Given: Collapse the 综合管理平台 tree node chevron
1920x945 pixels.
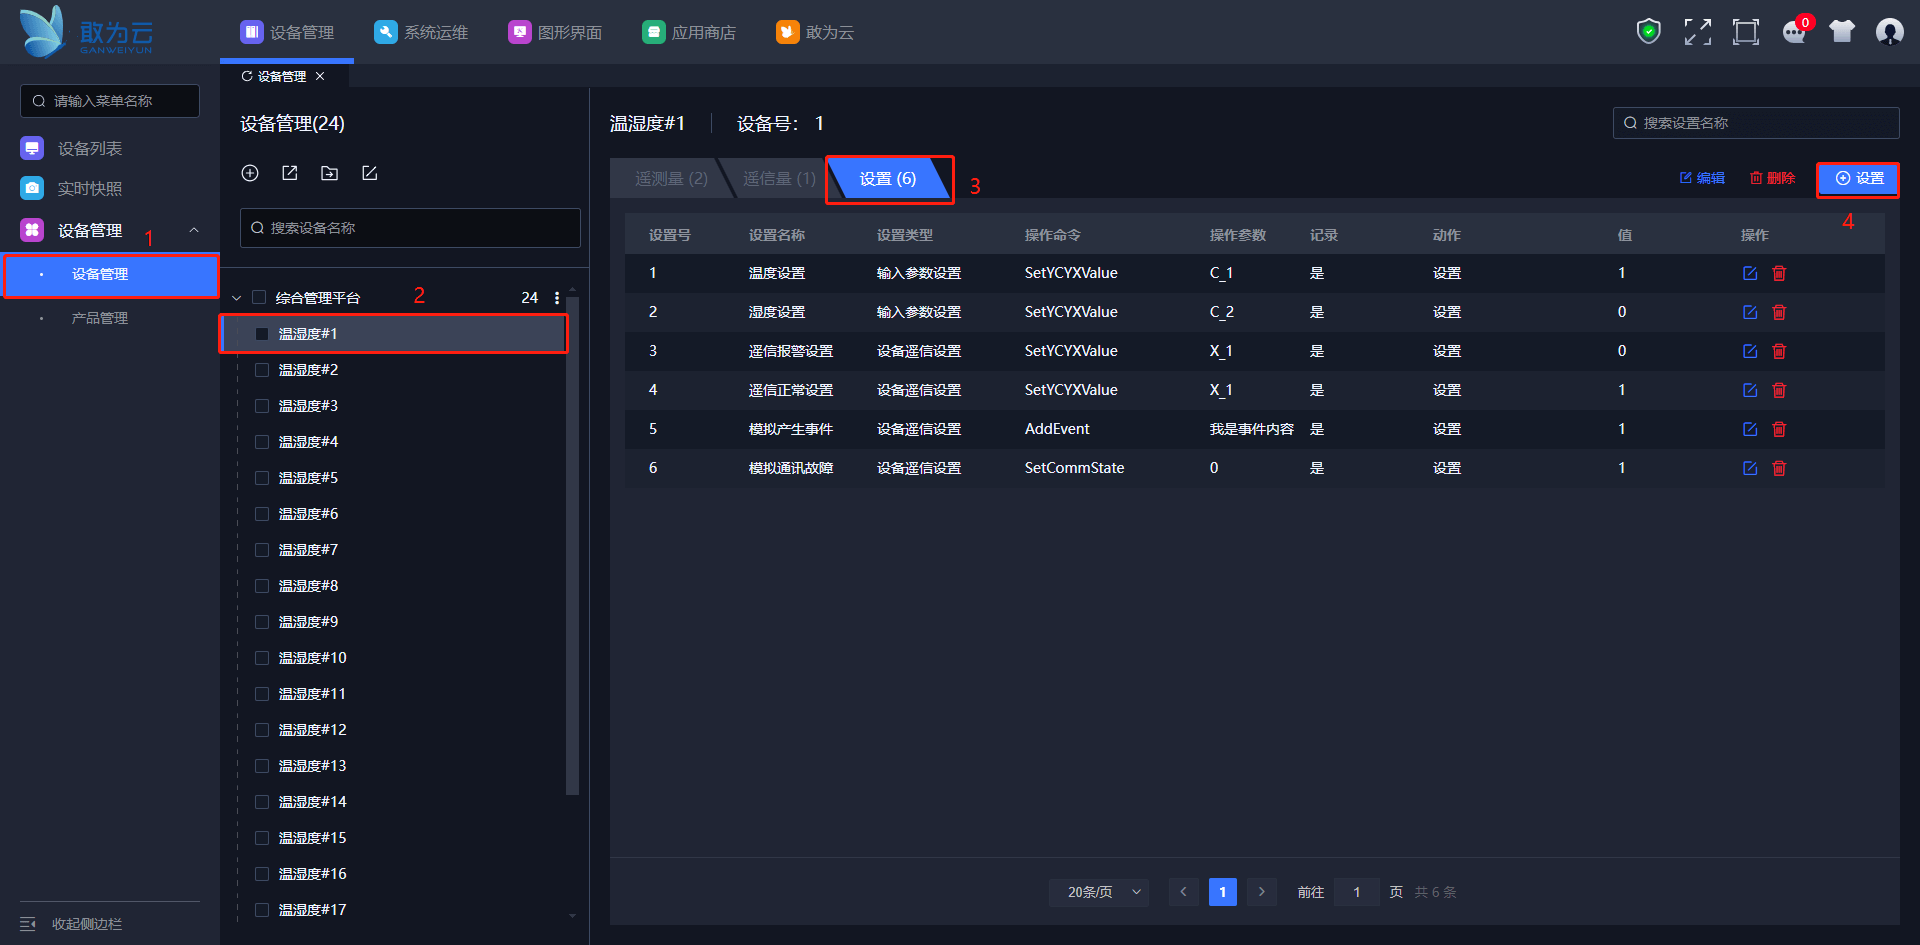Looking at the screenshot, I should 237,298.
